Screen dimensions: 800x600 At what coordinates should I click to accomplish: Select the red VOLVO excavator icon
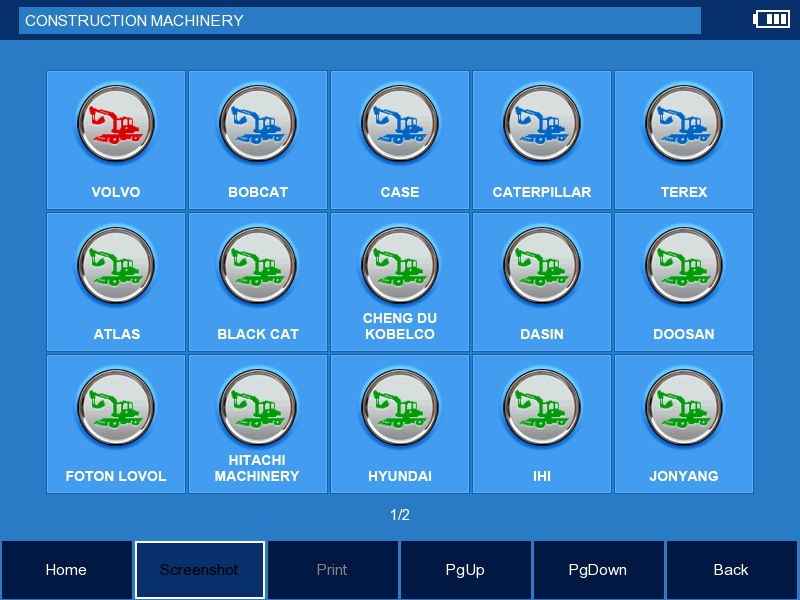[116, 123]
